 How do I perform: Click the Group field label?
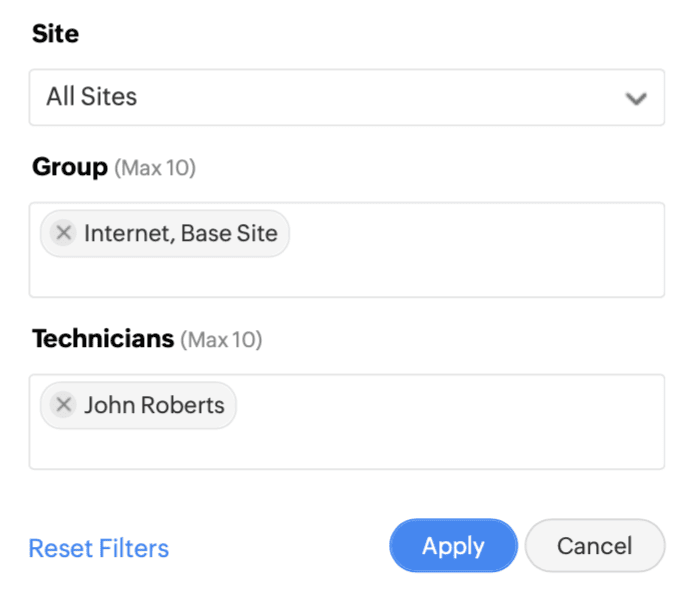[x=70, y=167]
